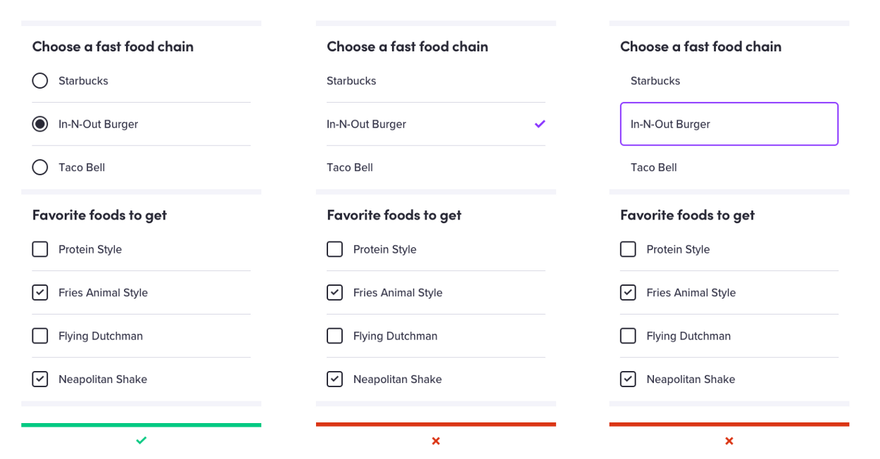Check Flying Dutchman in the left panel

coord(40,336)
